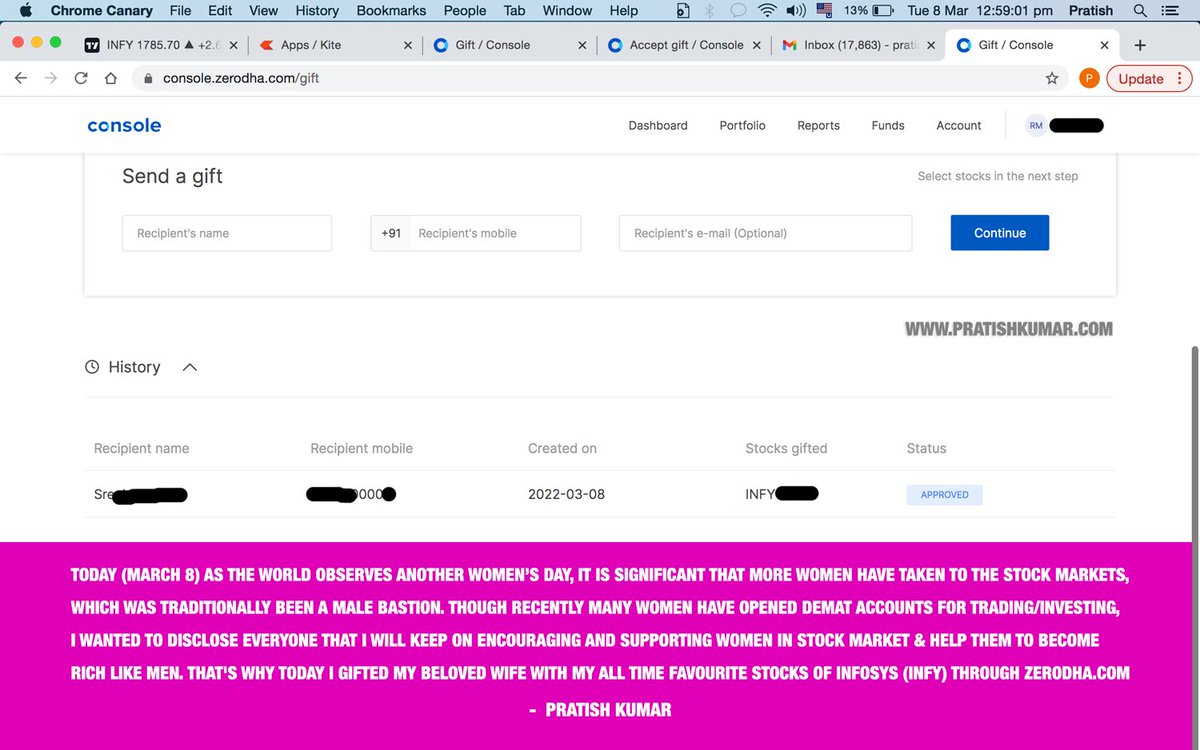The width and height of the screenshot is (1200, 750).
Task: Close the Apps / Kite tab
Action: click(407, 45)
